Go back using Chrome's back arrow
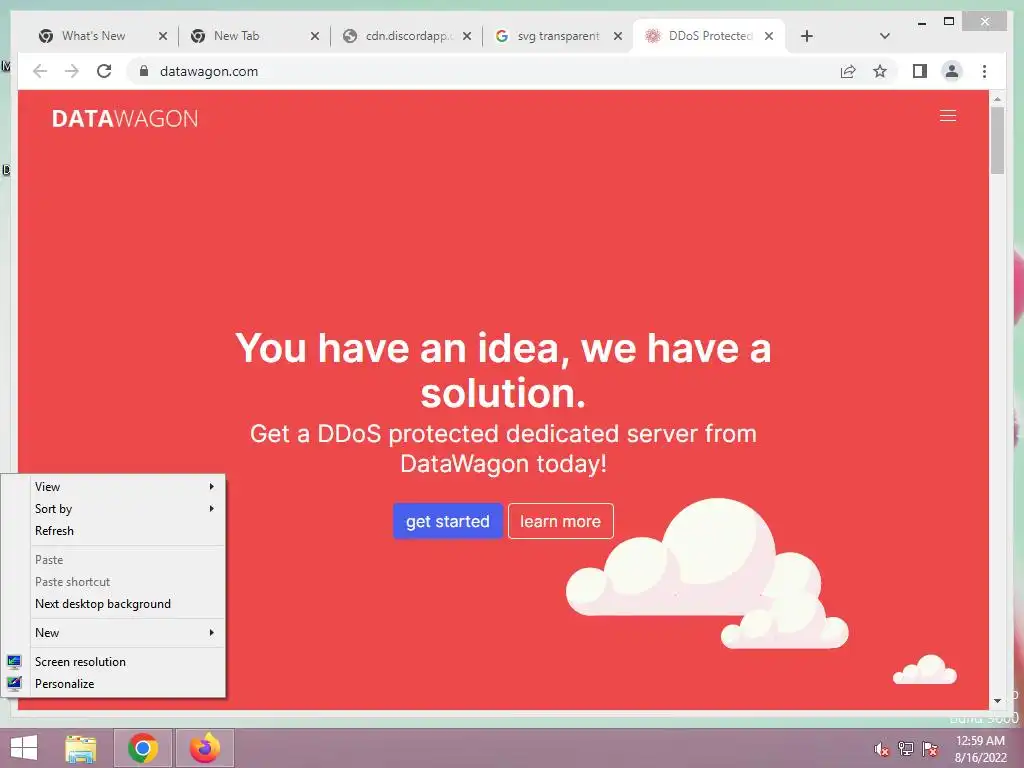This screenshot has width=1024, height=768. click(40, 71)
